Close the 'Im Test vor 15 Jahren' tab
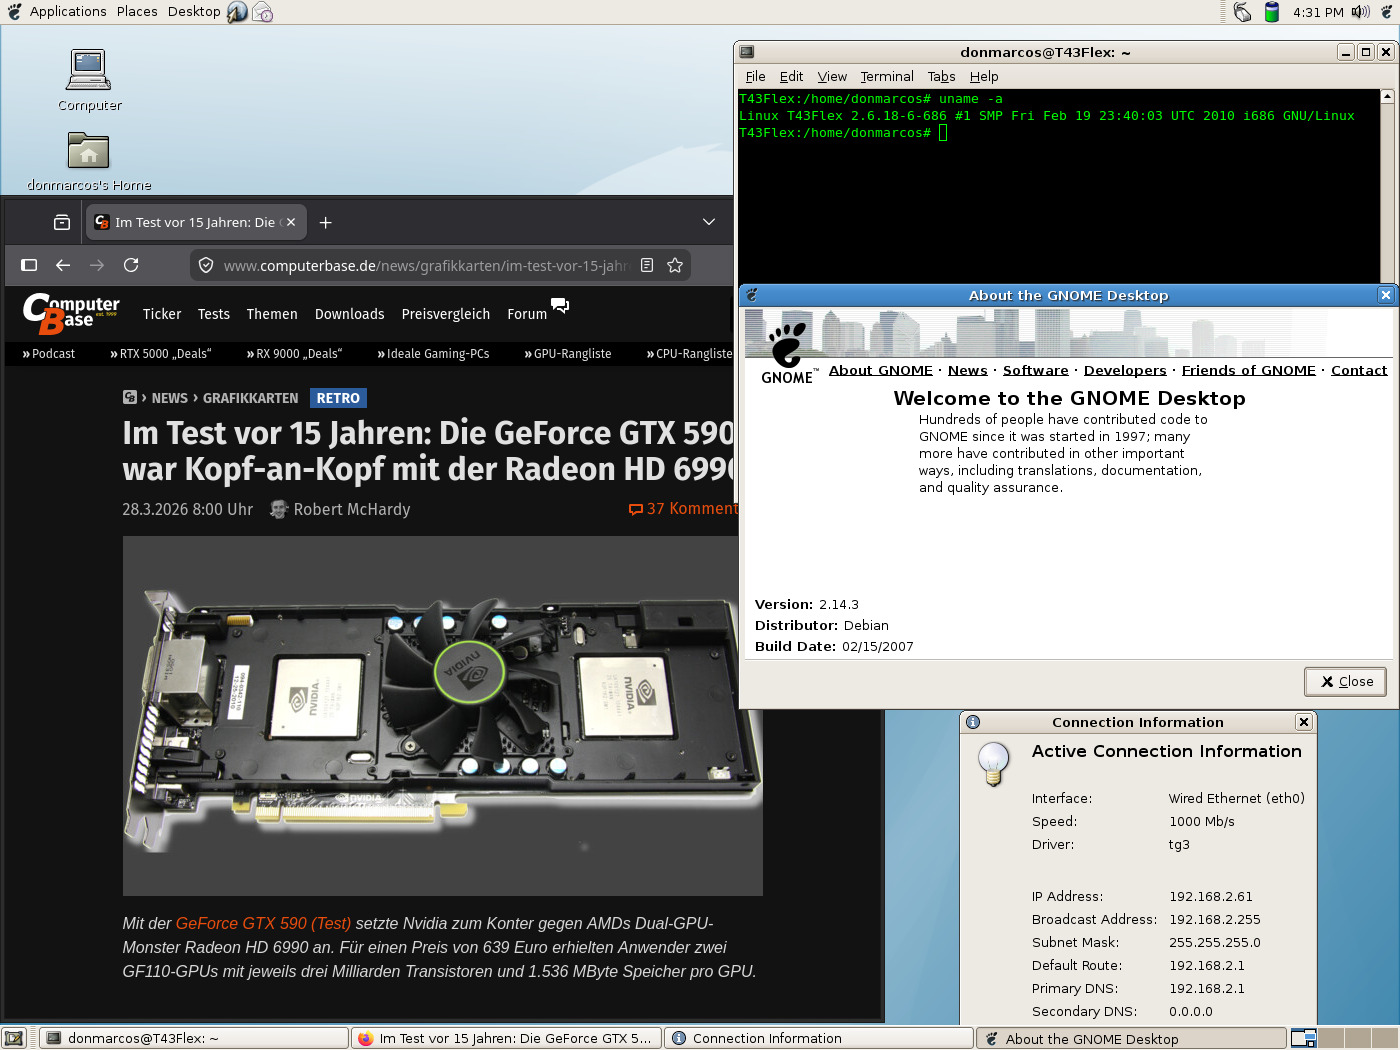The image size is (1400, 1050). (291, 222)
